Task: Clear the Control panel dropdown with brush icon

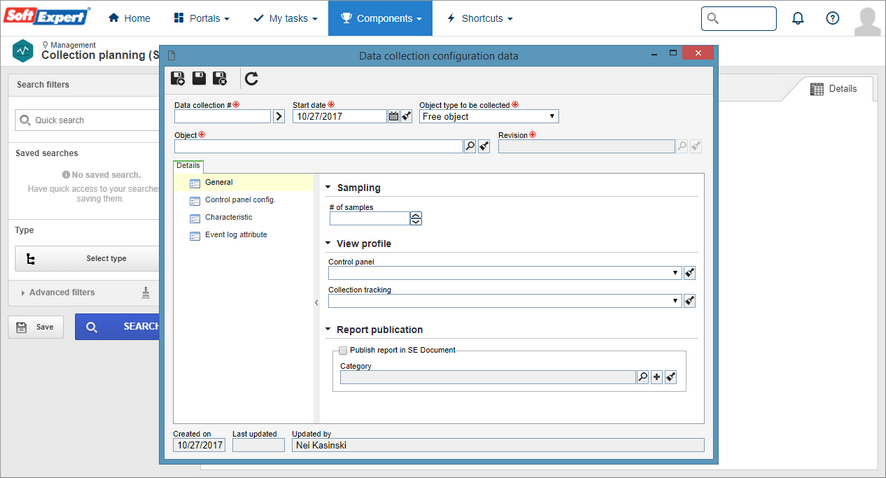Action: click(x=689, y=273)
